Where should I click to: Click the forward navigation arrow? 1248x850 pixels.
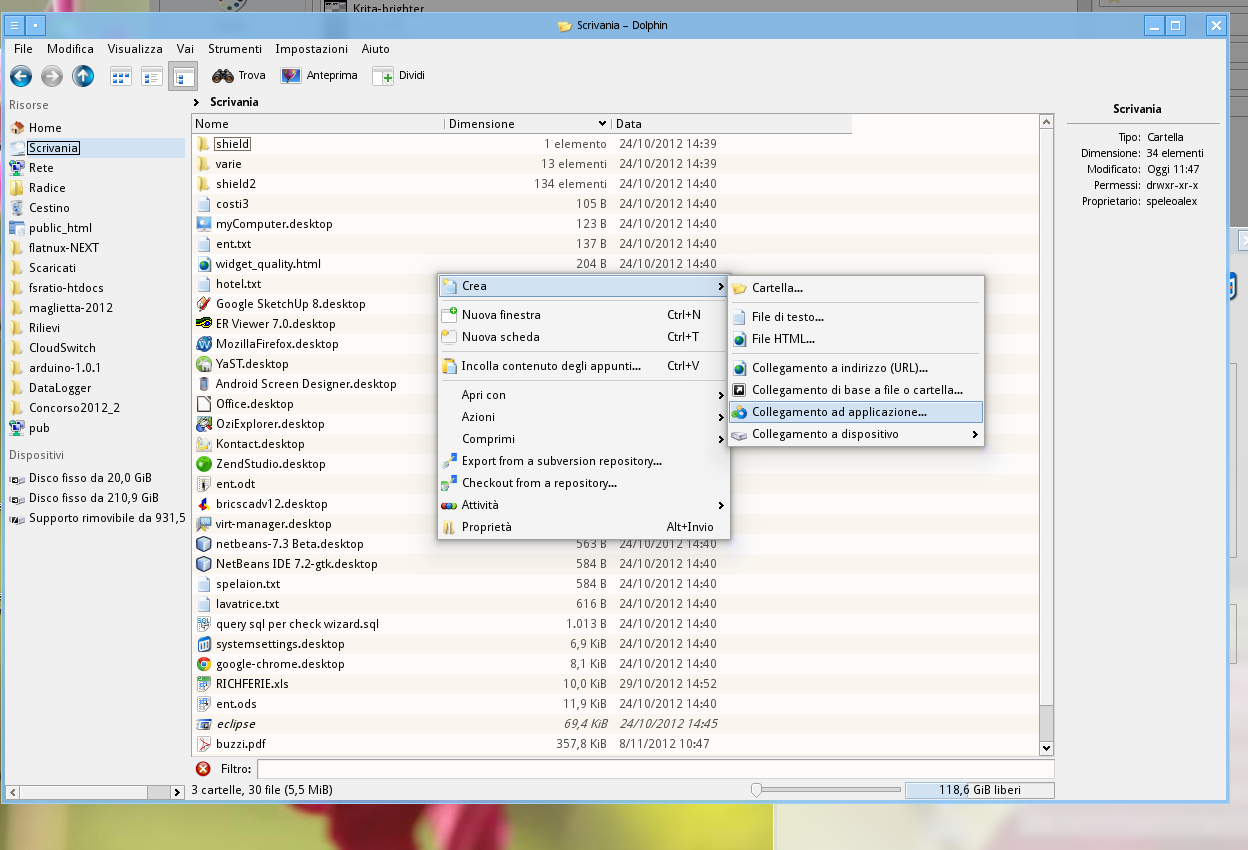[52, 75]
